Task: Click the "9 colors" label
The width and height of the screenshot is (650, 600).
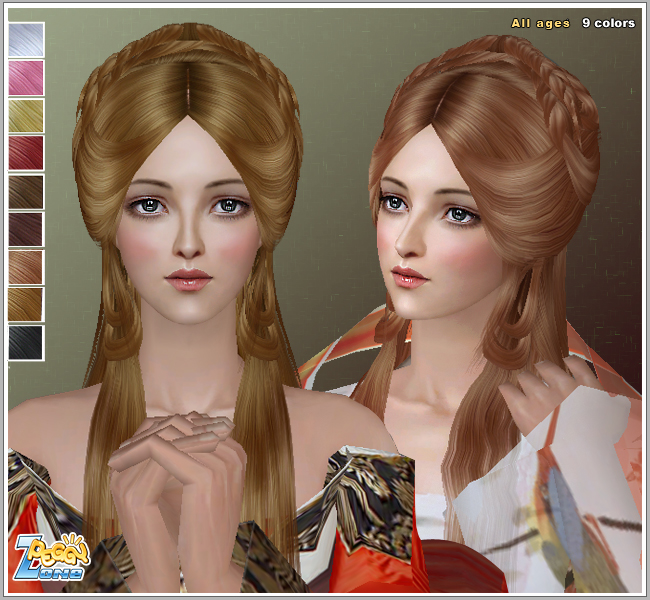Action: (608, 23)
